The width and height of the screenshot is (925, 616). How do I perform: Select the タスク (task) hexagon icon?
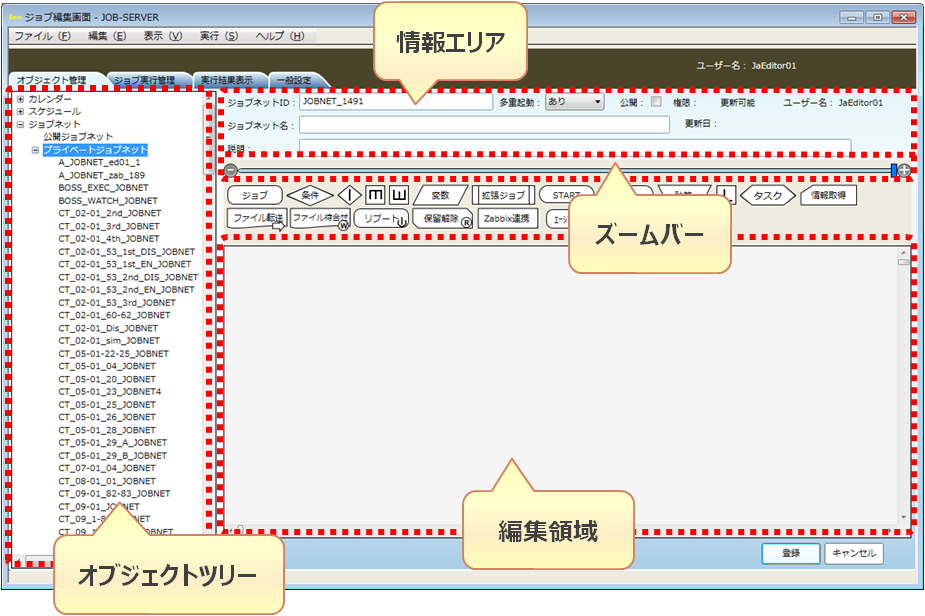pyautogui.click(x=768, y=196)
